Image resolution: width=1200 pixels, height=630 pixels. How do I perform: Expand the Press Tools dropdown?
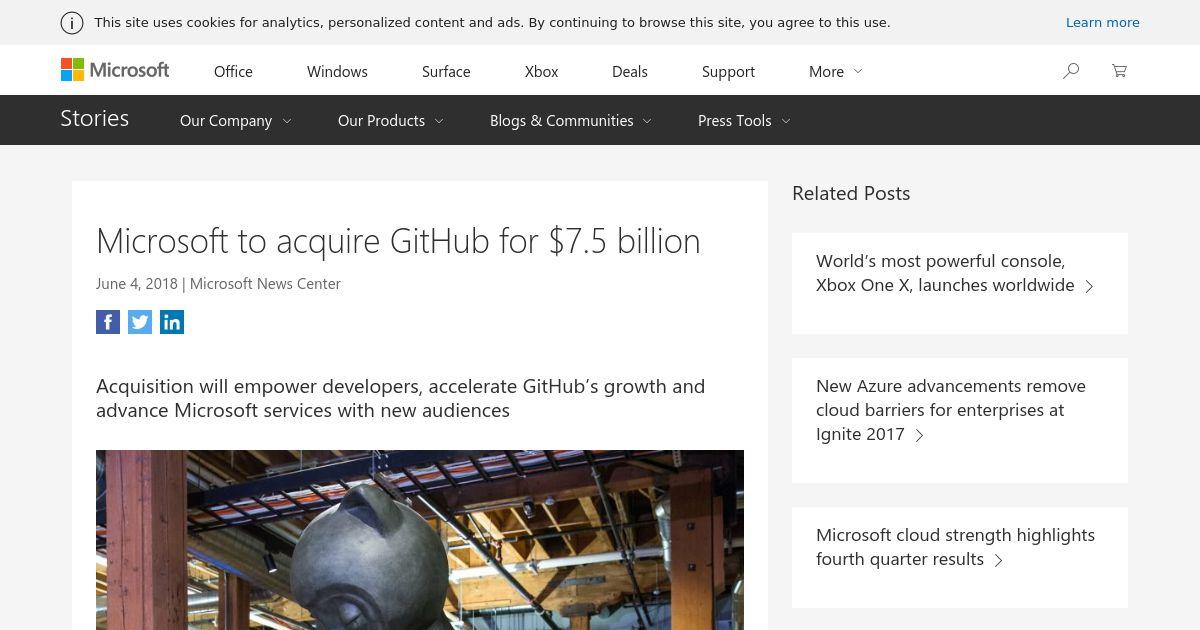click(744, 120)
